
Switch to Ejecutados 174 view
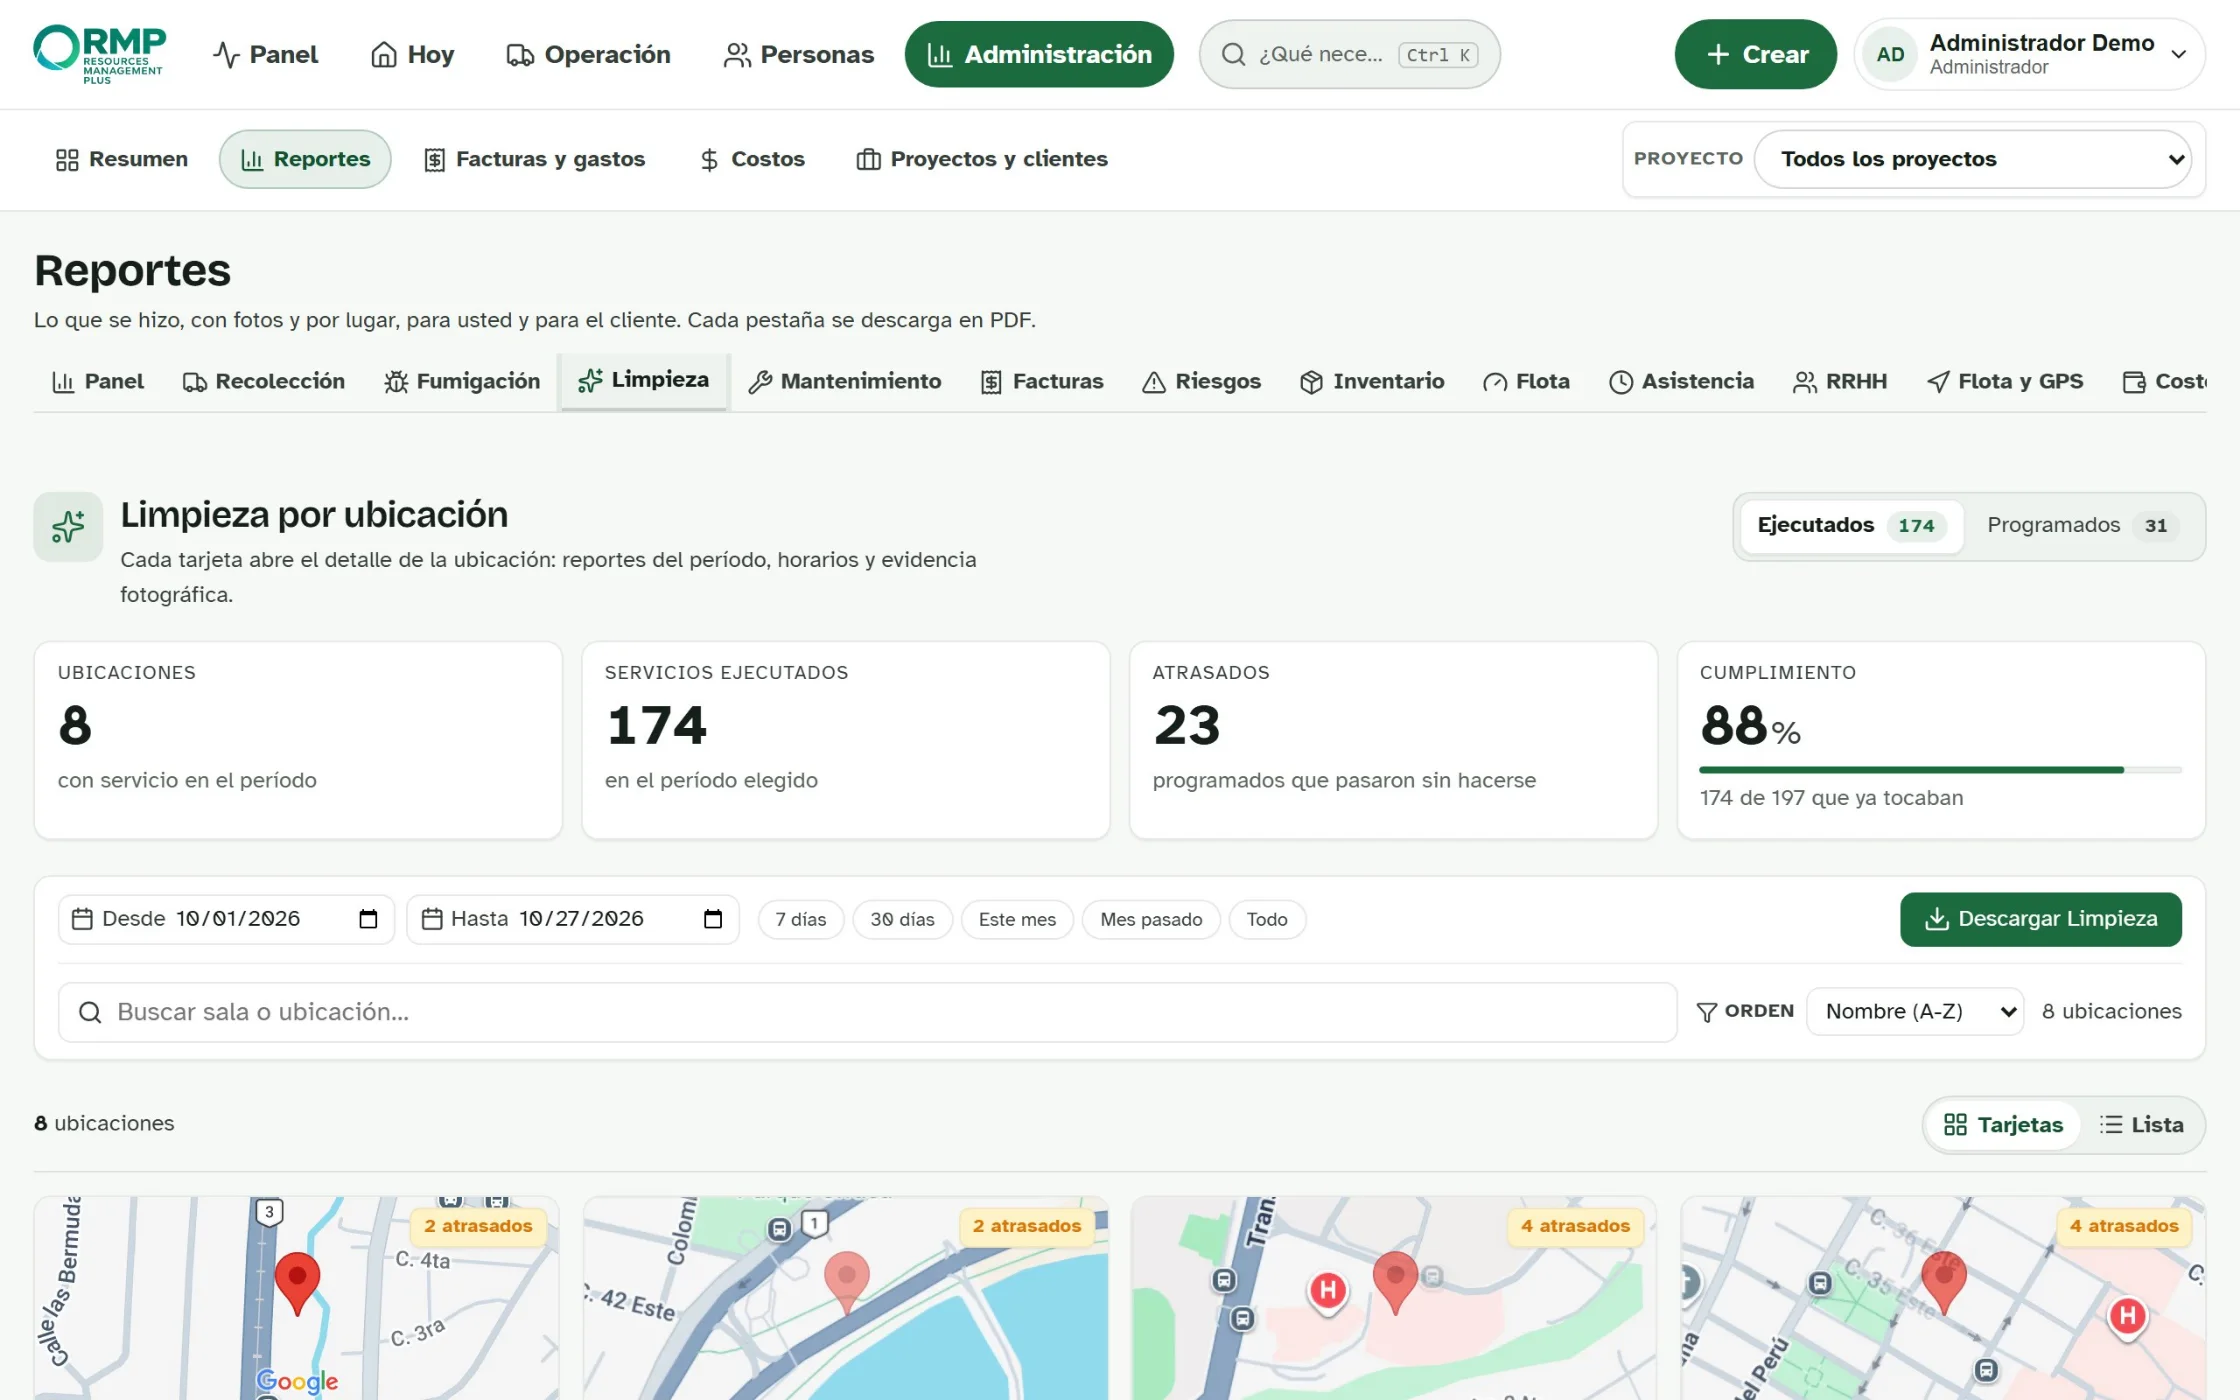tap(1850, 526)
